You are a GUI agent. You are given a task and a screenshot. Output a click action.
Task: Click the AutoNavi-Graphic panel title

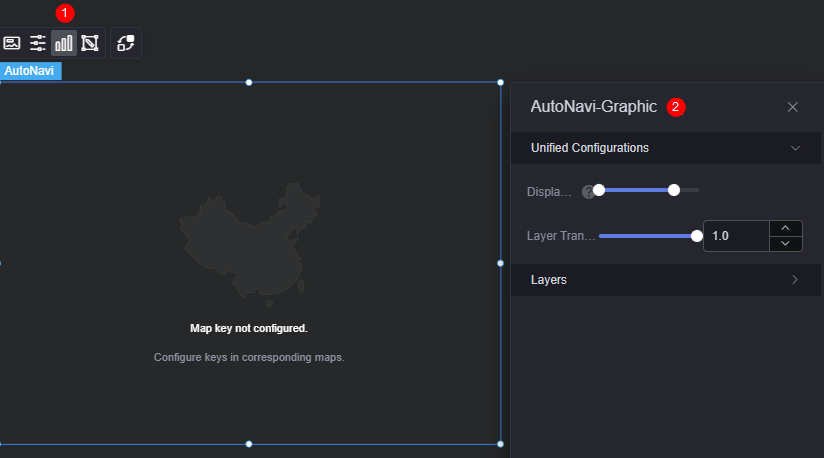coord(593,107)
